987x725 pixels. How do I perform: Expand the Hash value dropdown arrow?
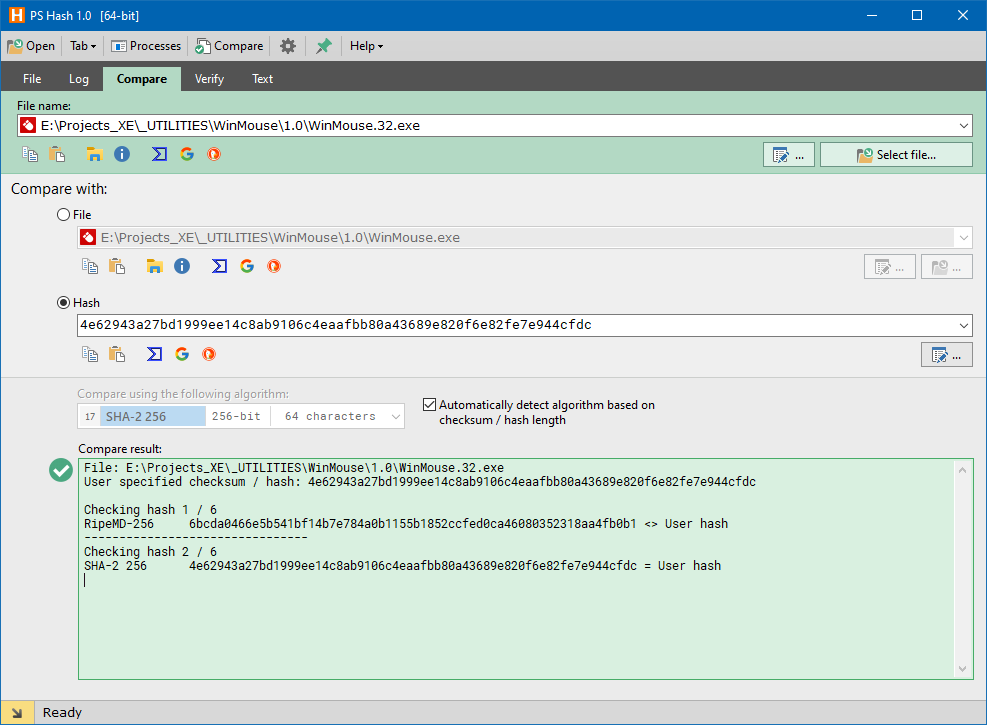coord(963,326)
